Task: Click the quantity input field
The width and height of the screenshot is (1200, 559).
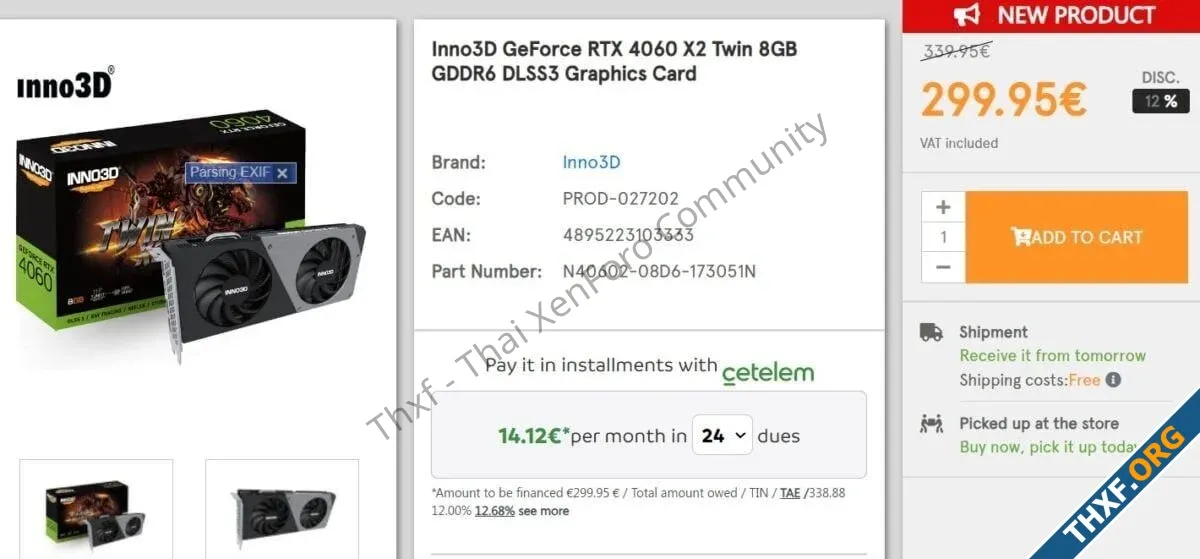Action: pyautogui.click(x=943, y=237)
